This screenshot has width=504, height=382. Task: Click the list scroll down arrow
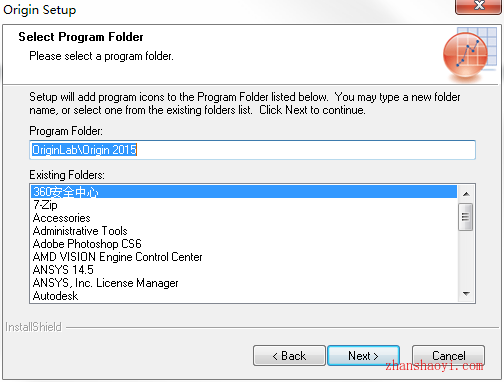(466, 293)
